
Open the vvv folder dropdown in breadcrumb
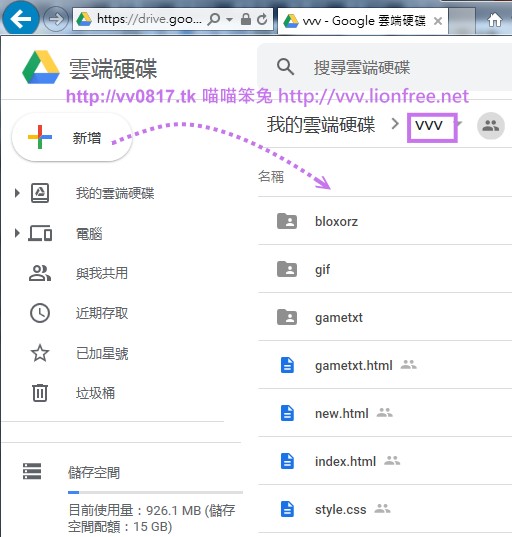[x=459, y=124]
